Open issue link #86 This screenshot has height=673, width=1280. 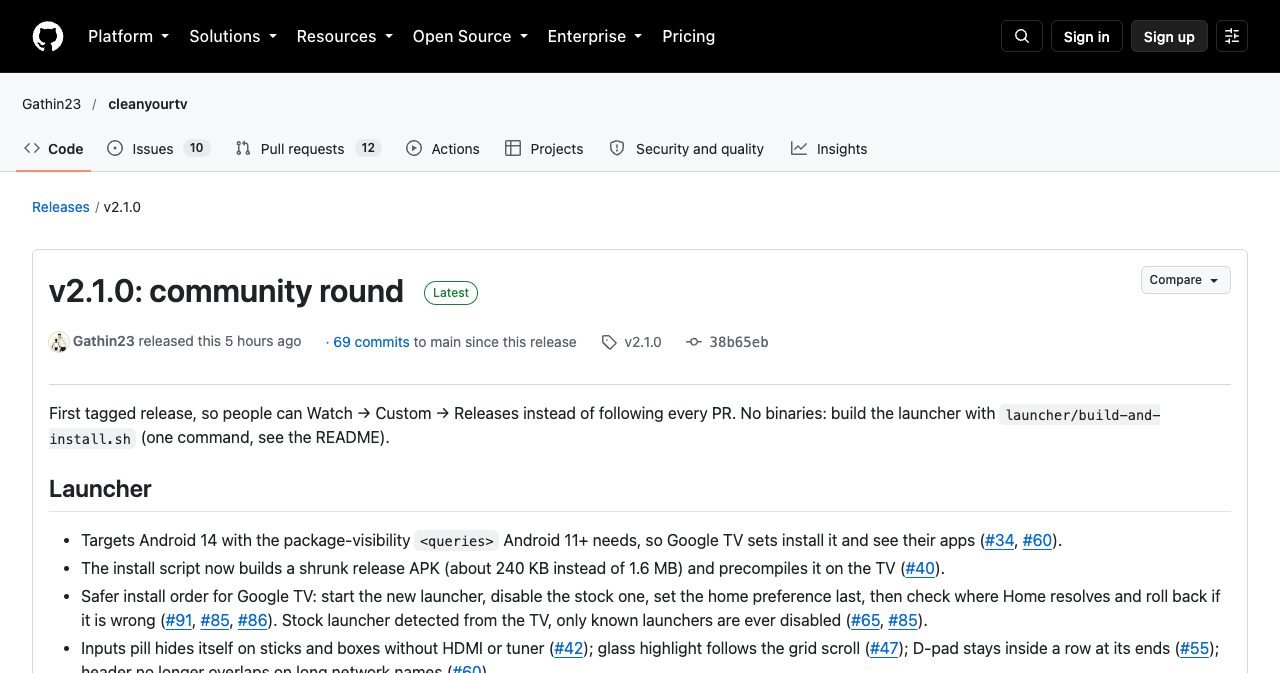pyautogui.click(x=253, y=620)
